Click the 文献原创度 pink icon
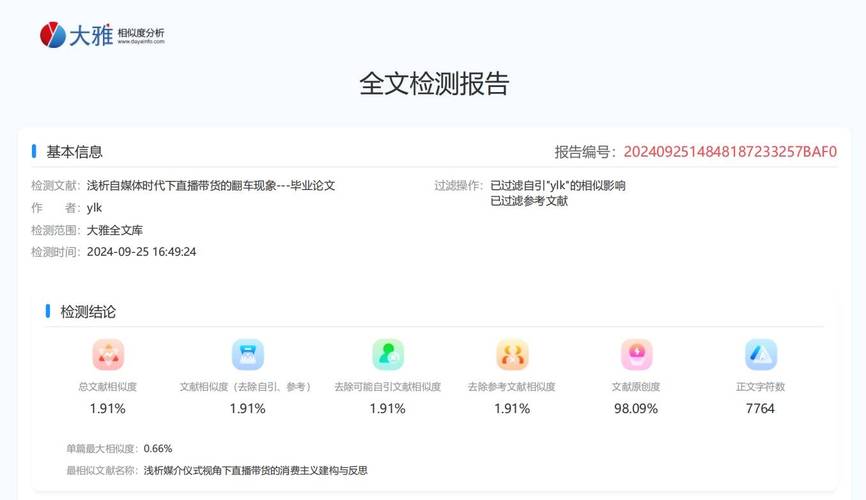Image resolution: width=866 pixels, height=500 pixels. (x=636, y=355)
